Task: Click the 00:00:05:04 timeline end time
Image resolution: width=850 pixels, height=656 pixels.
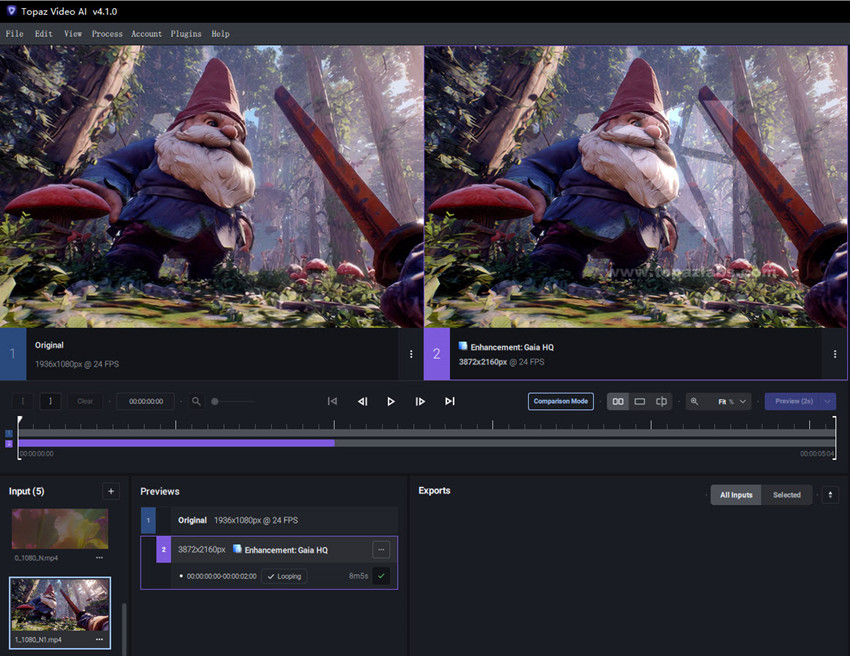Action: 817,454
